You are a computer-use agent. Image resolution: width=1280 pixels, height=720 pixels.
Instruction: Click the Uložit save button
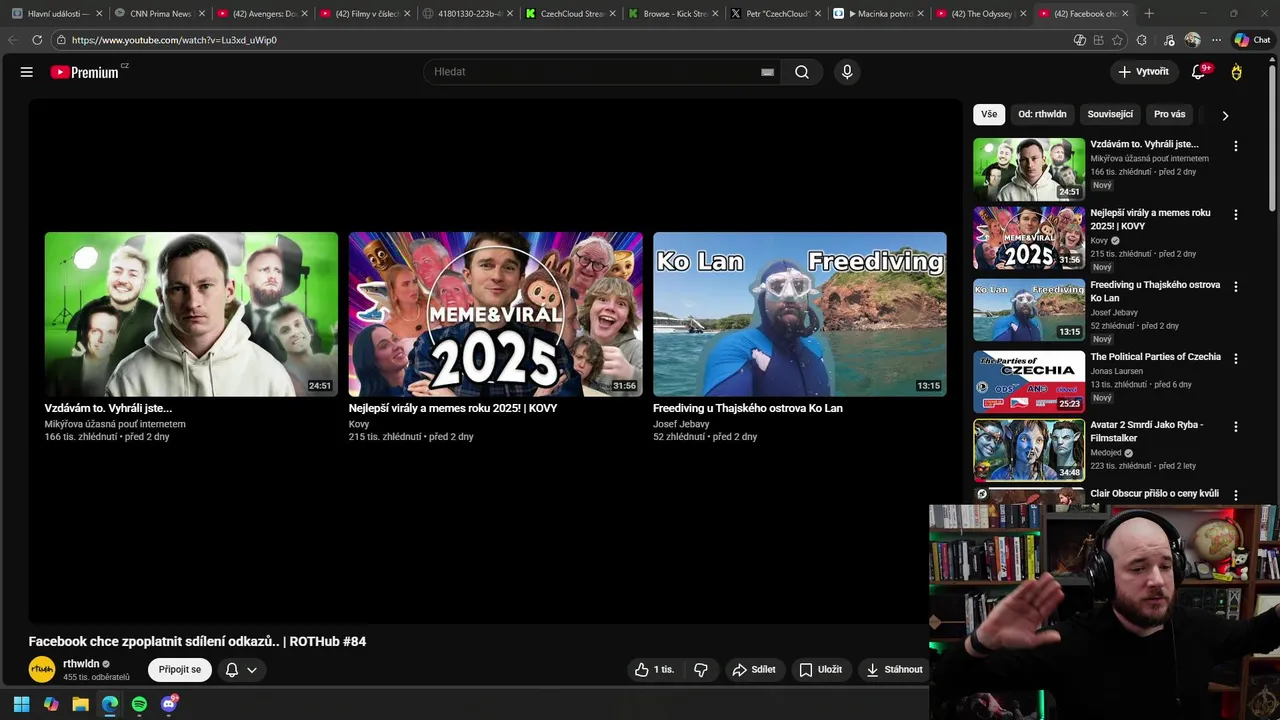820,670
